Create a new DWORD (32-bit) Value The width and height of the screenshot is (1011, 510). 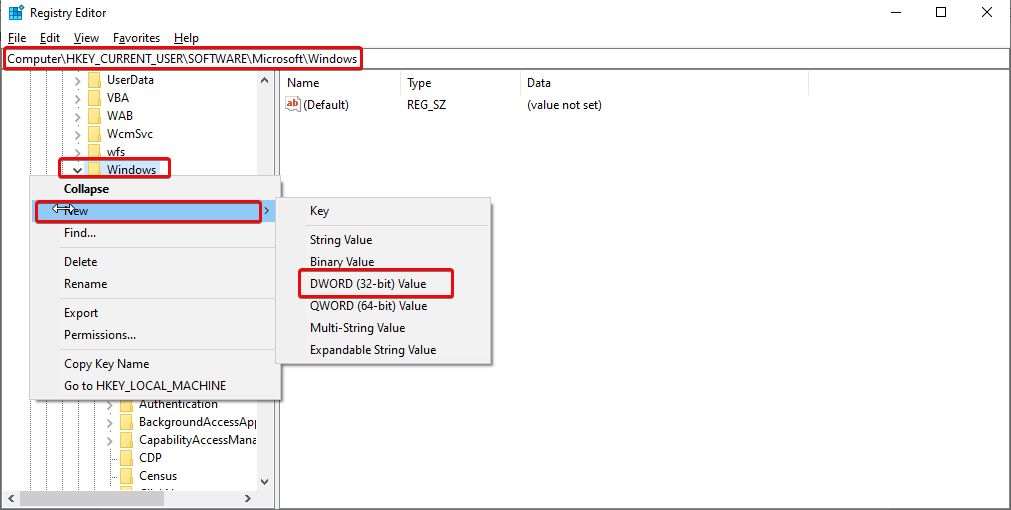pos(384,284)
